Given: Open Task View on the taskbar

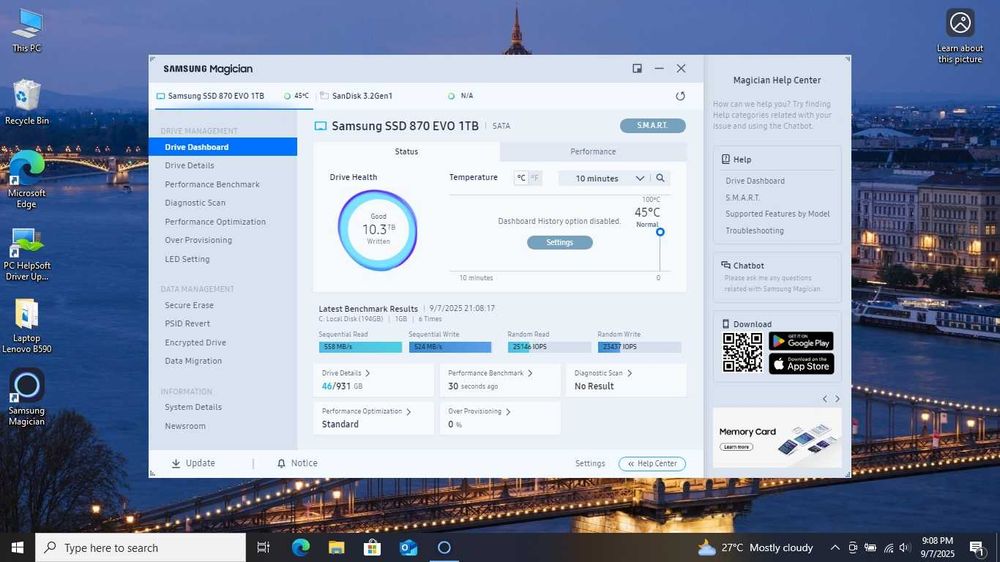Looking at the screenshot, I should coord(263,547).
